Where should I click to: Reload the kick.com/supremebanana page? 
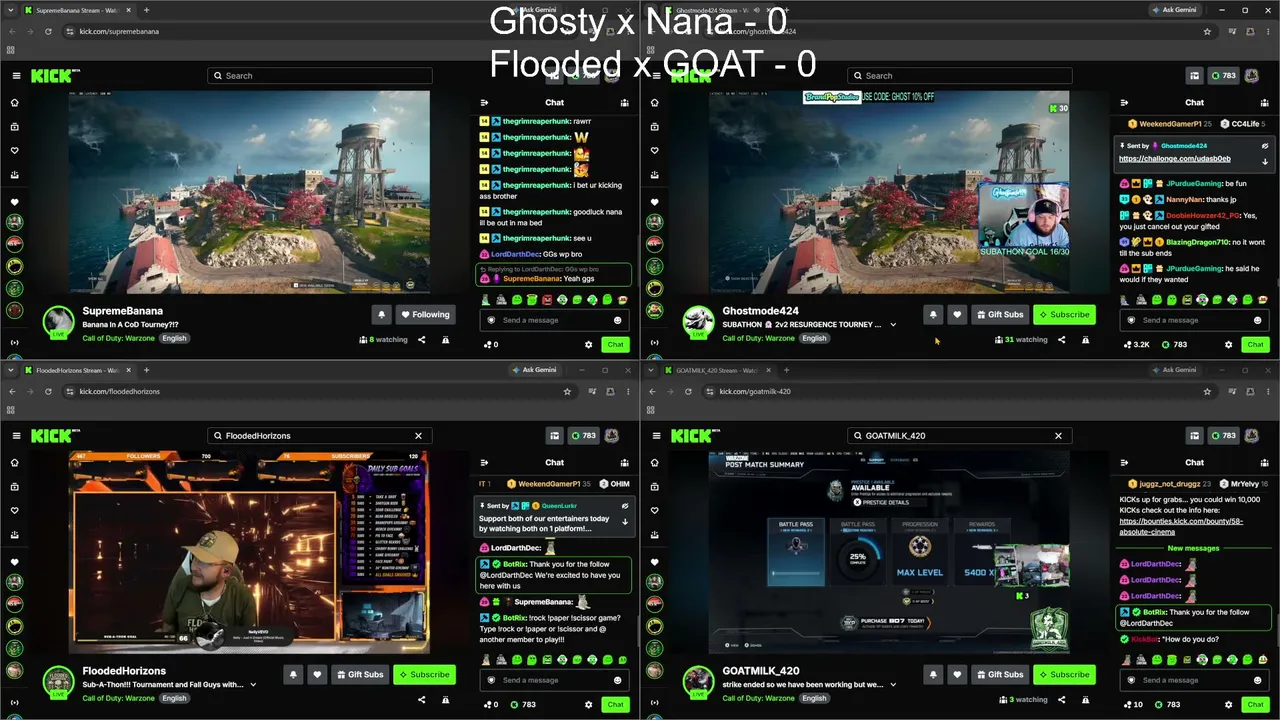pos(48,31)
